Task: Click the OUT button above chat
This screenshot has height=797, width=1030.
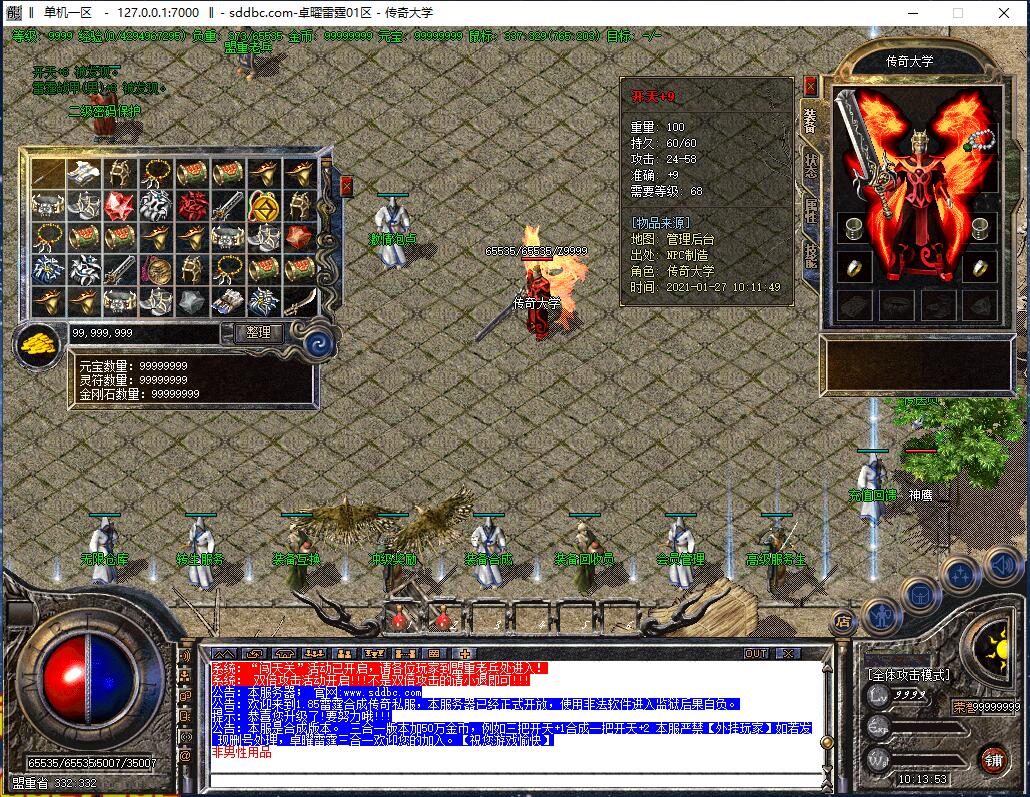Action: 755,654
